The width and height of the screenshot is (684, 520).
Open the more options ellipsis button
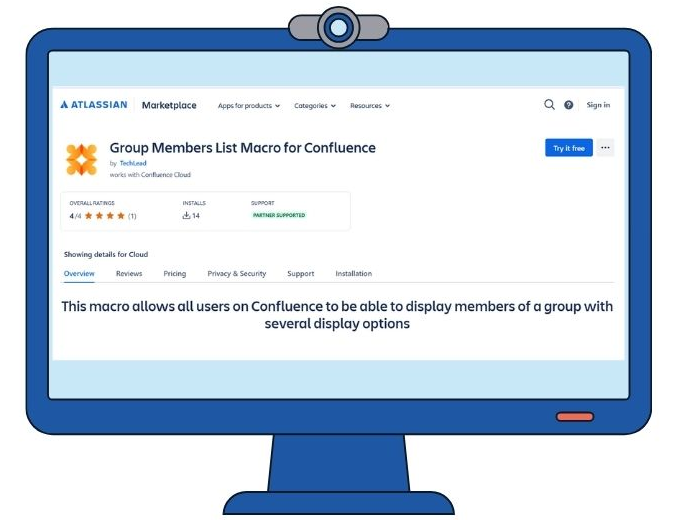point(605,147)
